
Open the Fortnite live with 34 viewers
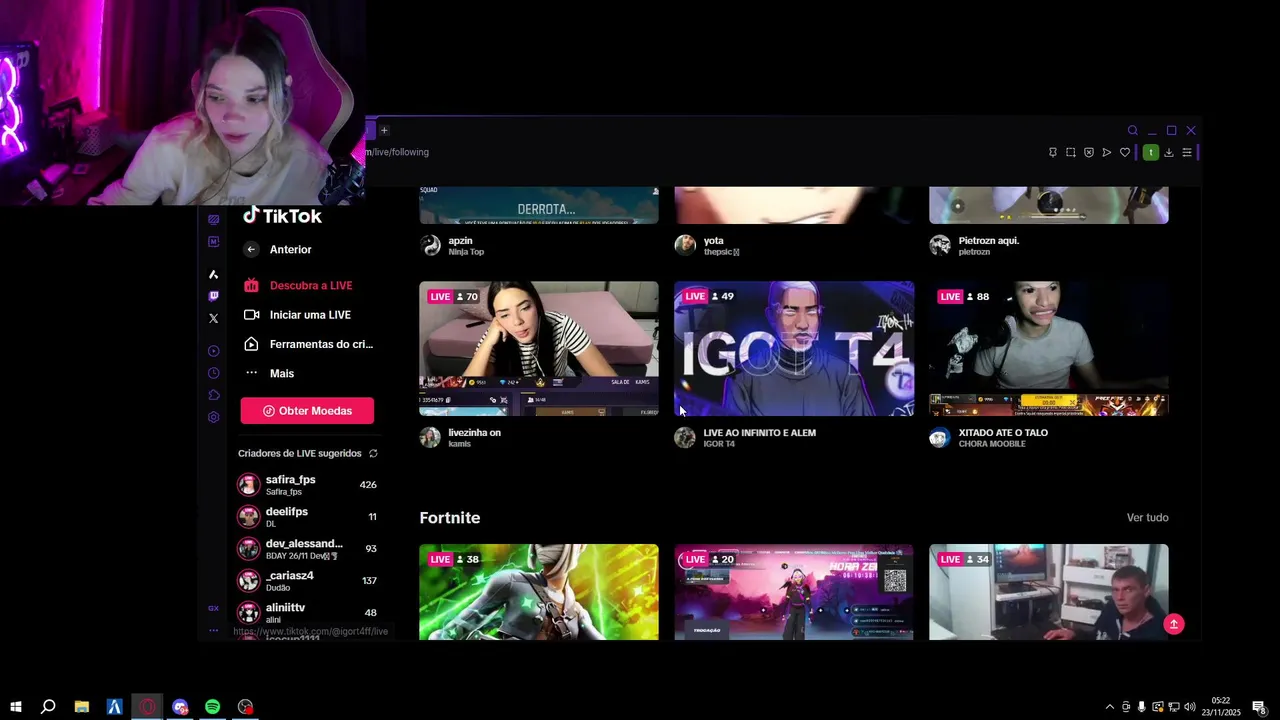pos(1049,592)
